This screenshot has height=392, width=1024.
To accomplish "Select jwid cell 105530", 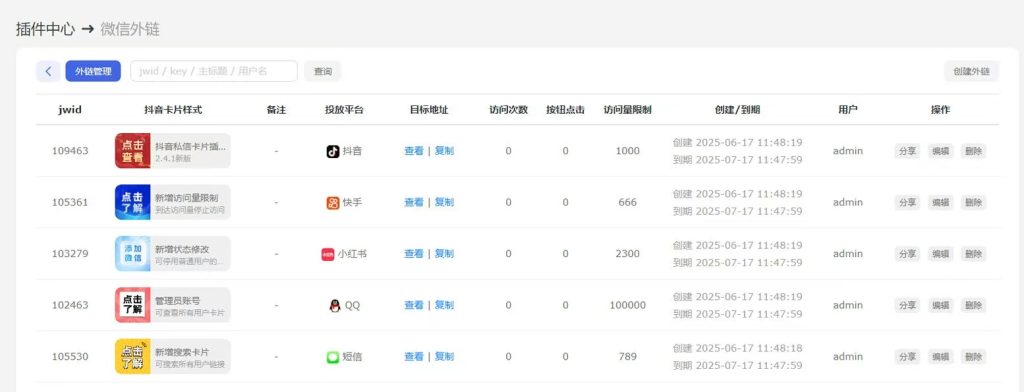I will 70,357.
